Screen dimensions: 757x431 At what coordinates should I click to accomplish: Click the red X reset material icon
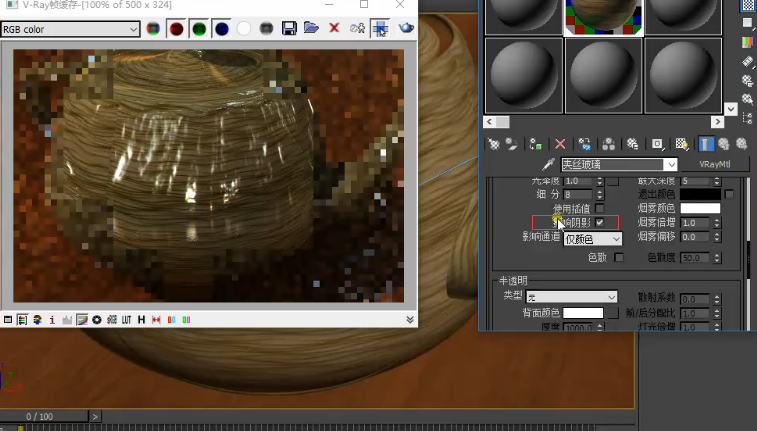(x=560, y=144)
